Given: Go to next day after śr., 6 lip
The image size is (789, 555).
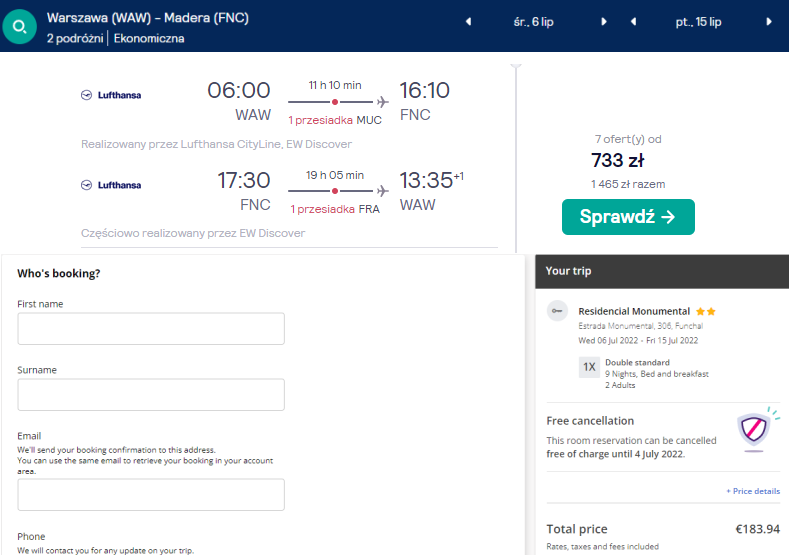Looking at the screenshot, I should [x=604, y=22].
